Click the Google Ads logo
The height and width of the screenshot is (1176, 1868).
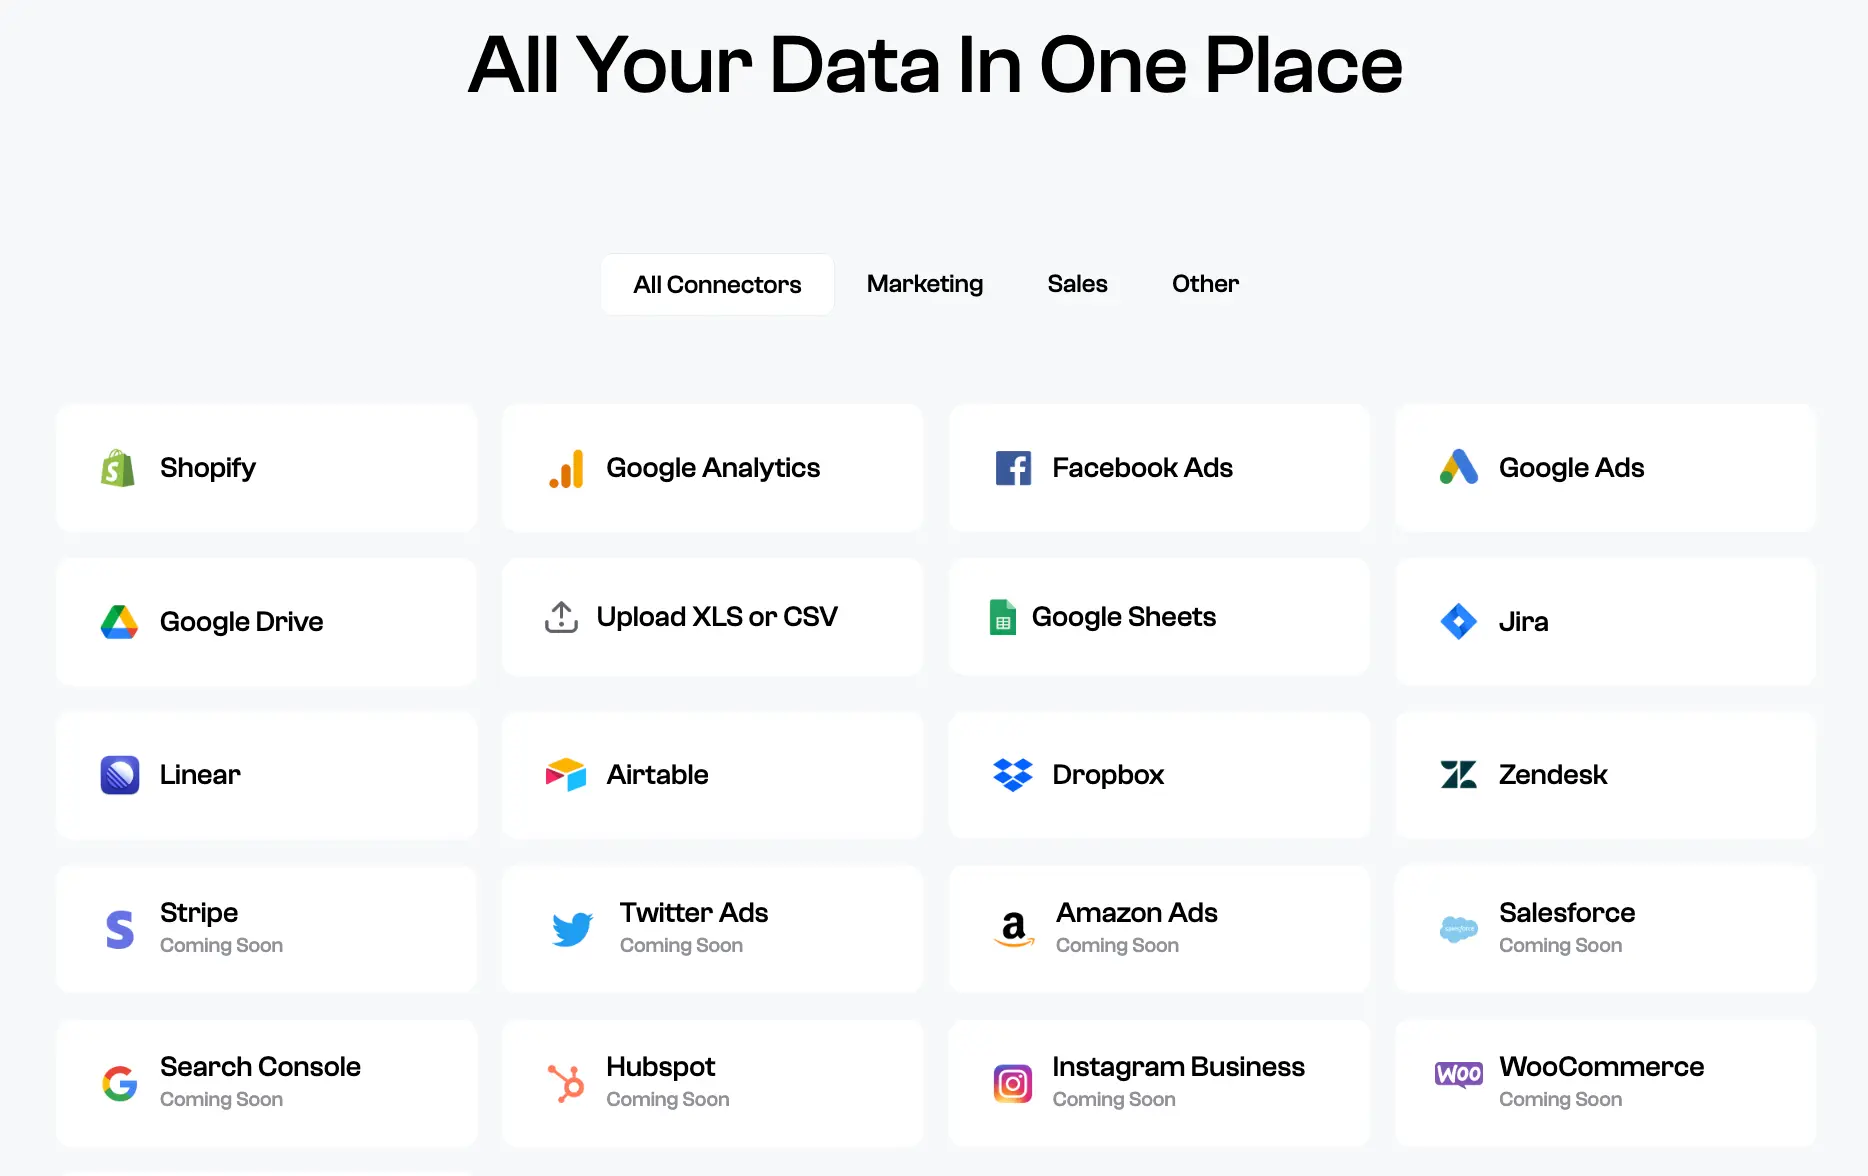pyautogui.click(x=1459, y=467)
